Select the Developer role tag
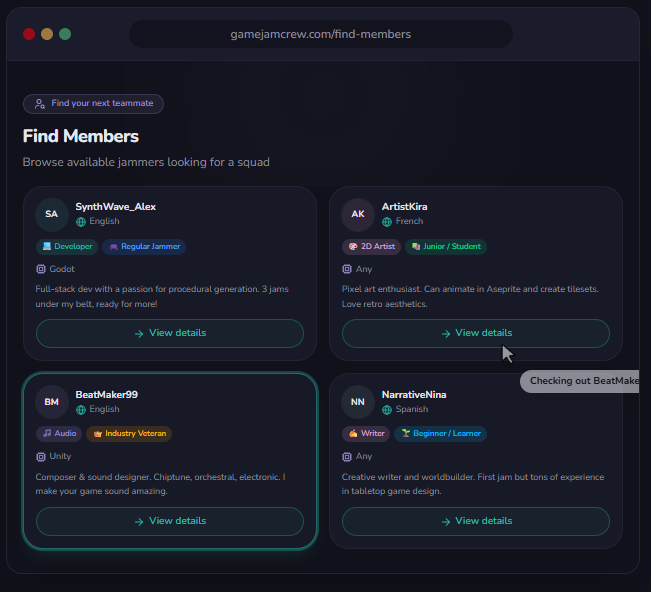Image resolution: width=651 pixels, height=592 pixels. coord(67,246)
